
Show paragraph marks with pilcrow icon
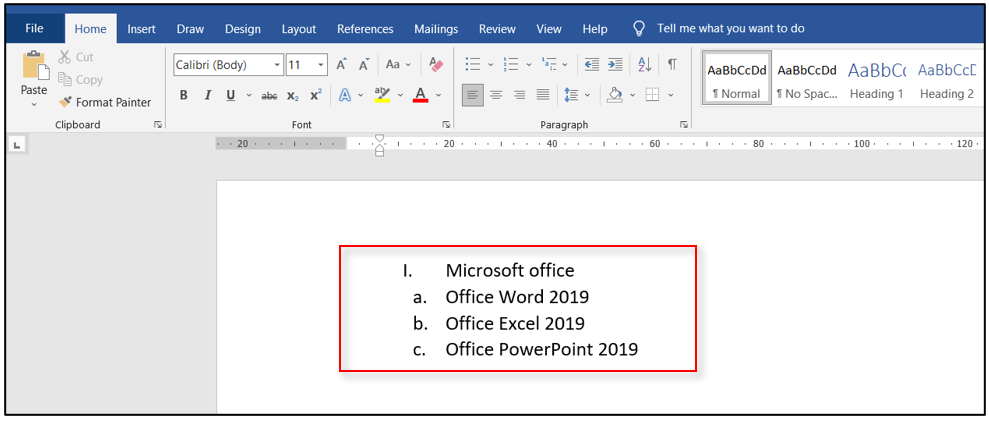point(672,64)
